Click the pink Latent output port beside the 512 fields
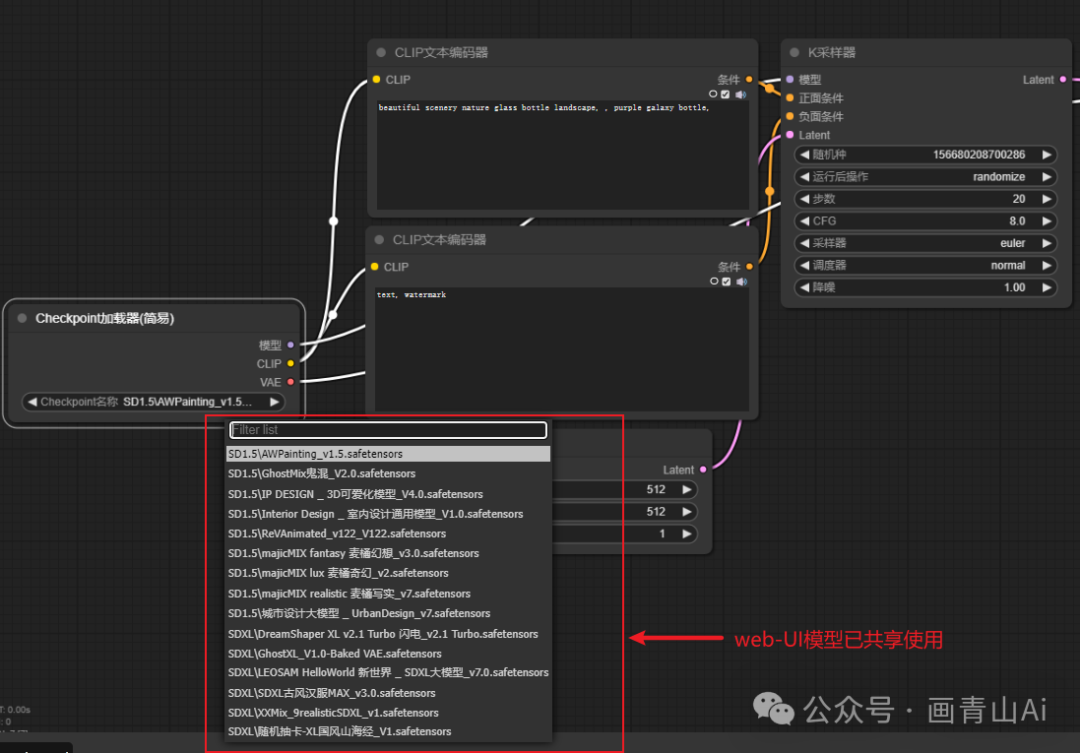 click(703, 469)
